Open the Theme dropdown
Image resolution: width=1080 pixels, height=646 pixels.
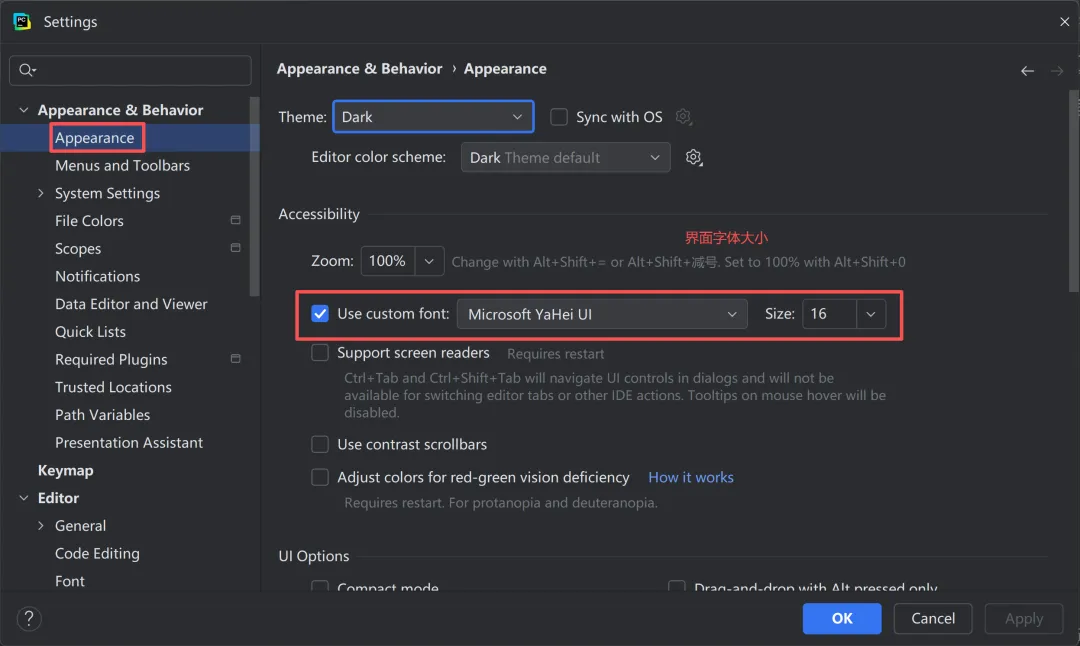433,116
